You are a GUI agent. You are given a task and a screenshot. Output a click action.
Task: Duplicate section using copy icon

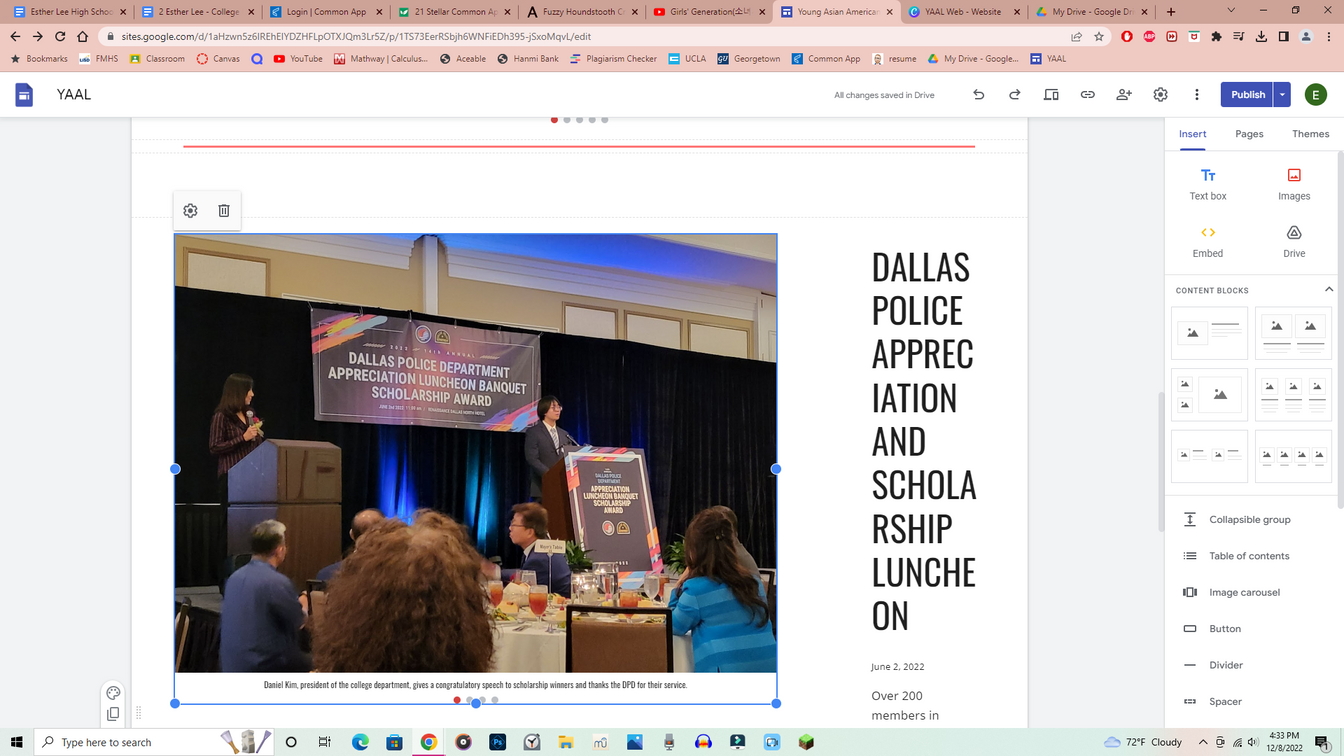113,714
